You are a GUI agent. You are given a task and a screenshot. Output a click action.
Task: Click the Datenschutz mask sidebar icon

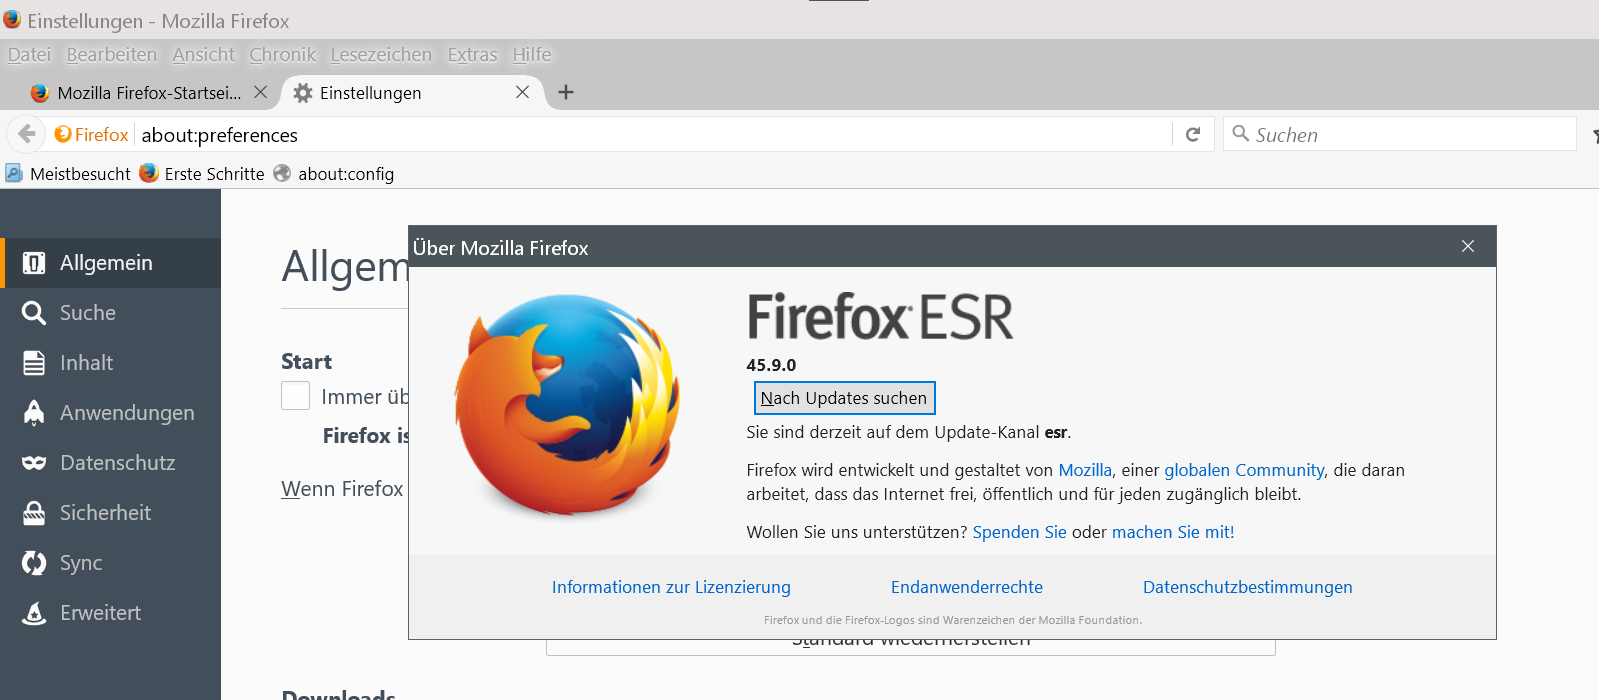pos(34,463)
